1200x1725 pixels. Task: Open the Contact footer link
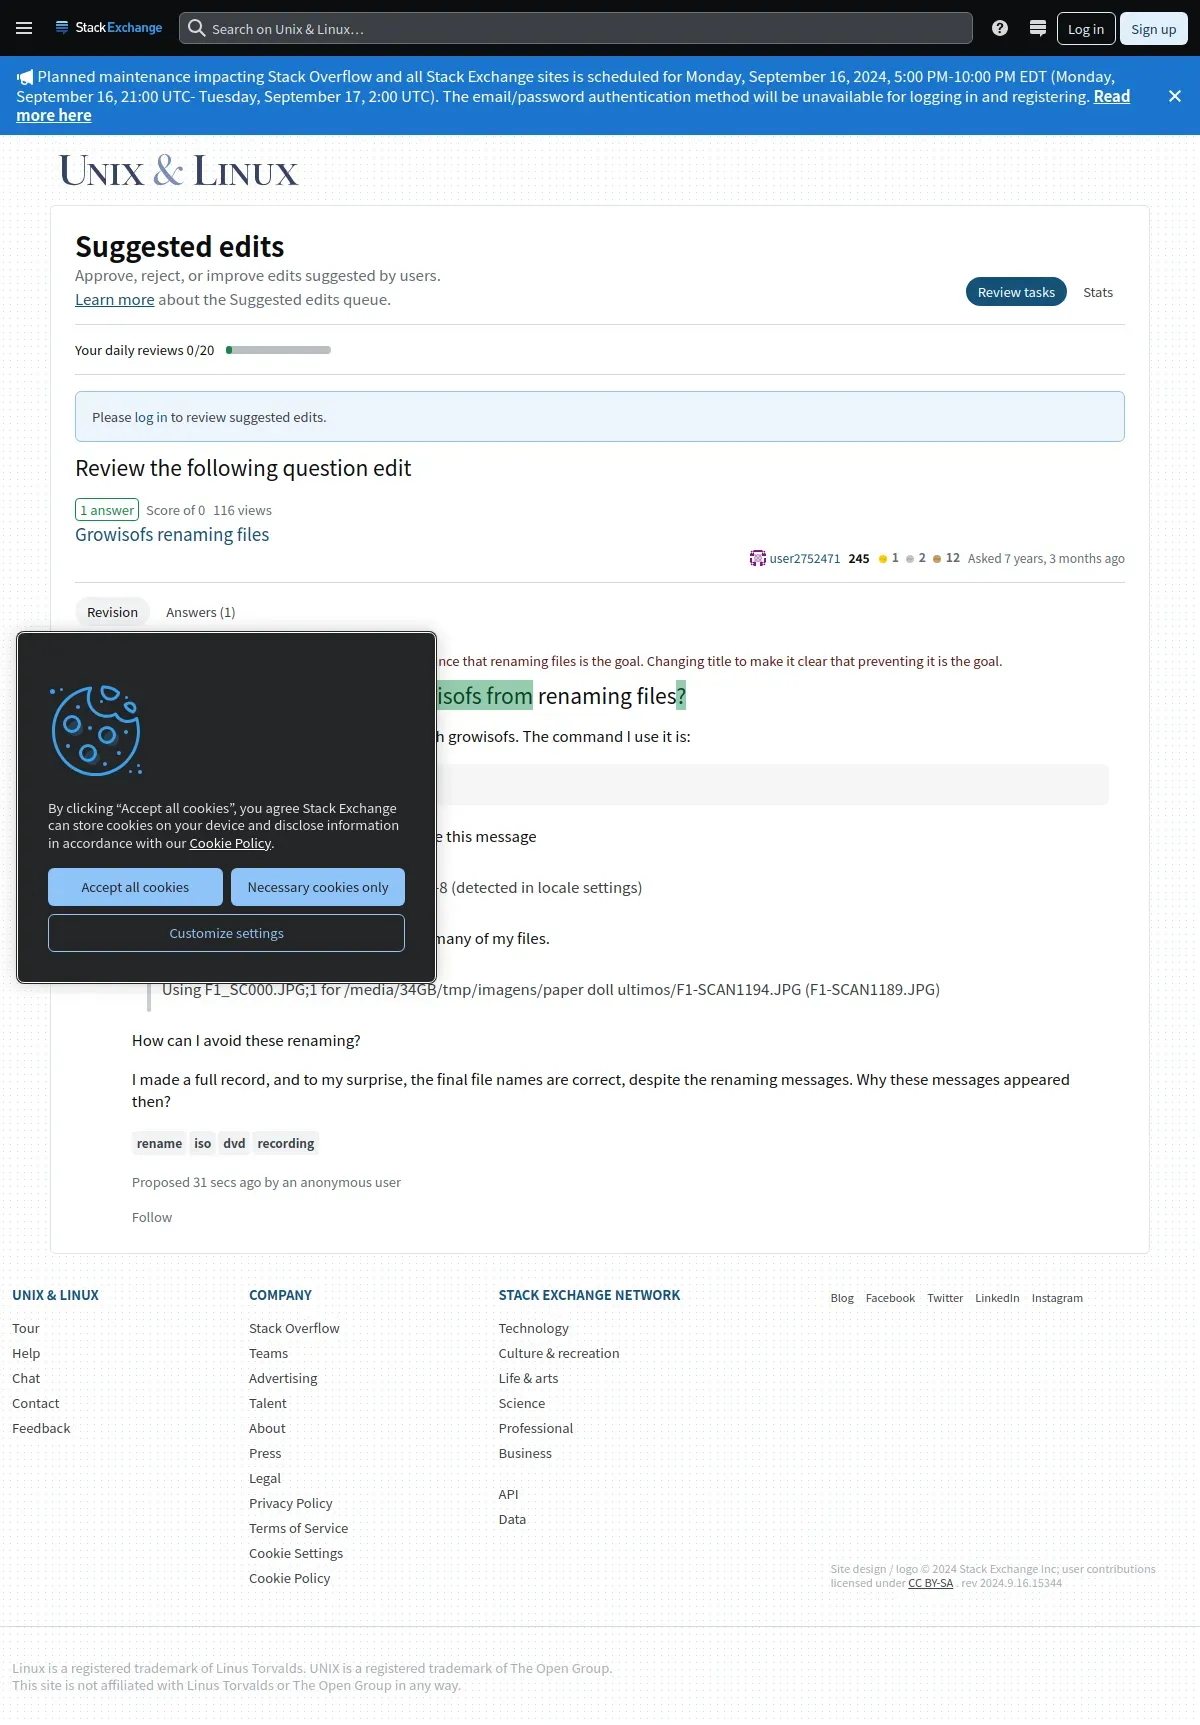point(36,1403)
